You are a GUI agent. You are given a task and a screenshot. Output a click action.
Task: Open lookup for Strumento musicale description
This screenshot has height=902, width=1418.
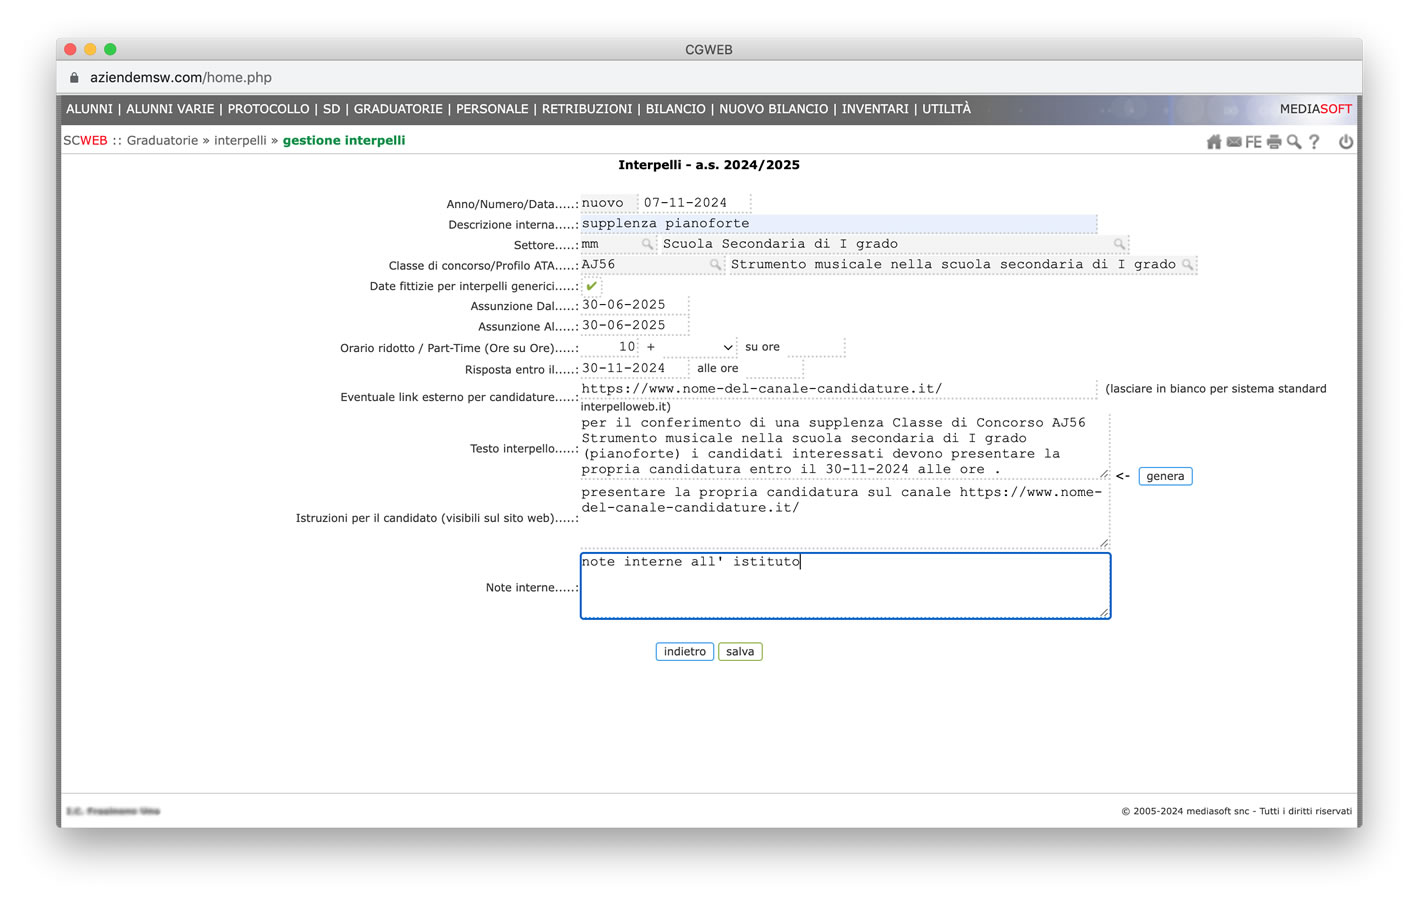[x=1187, y=265]
